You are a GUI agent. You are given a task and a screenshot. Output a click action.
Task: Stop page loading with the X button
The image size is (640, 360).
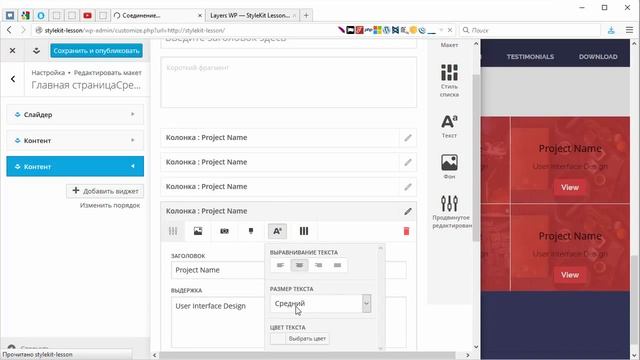point(450,30)
